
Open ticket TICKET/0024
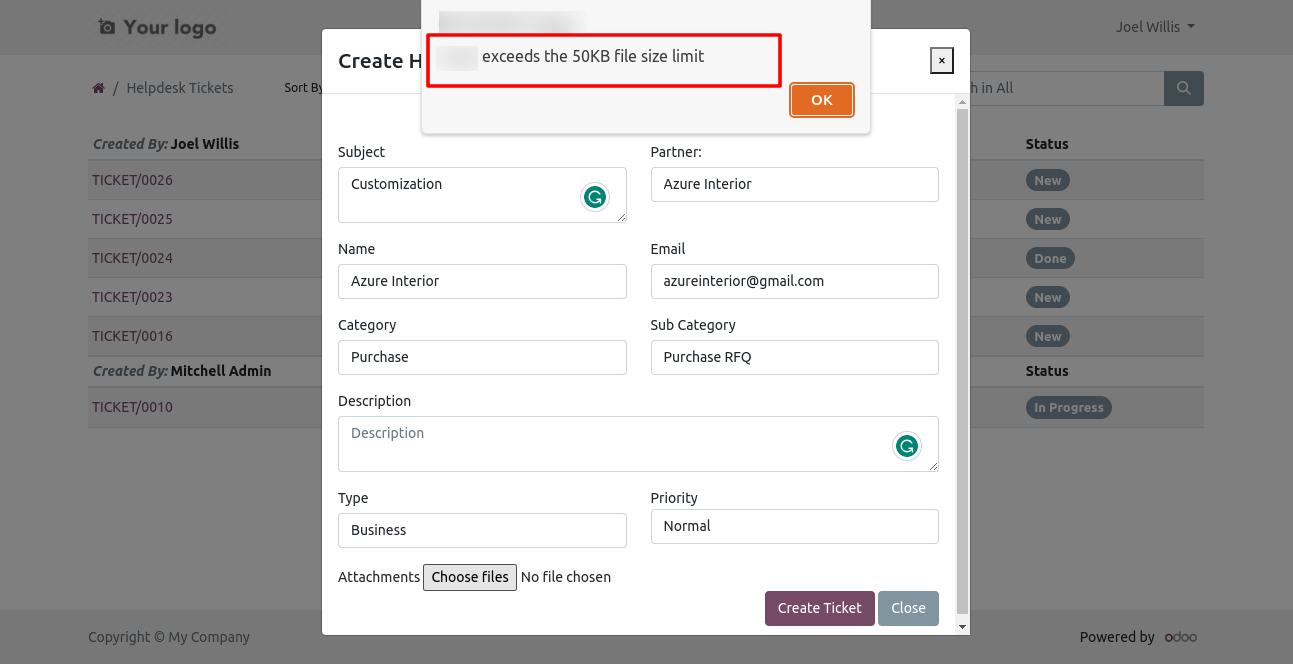point(132,258)
